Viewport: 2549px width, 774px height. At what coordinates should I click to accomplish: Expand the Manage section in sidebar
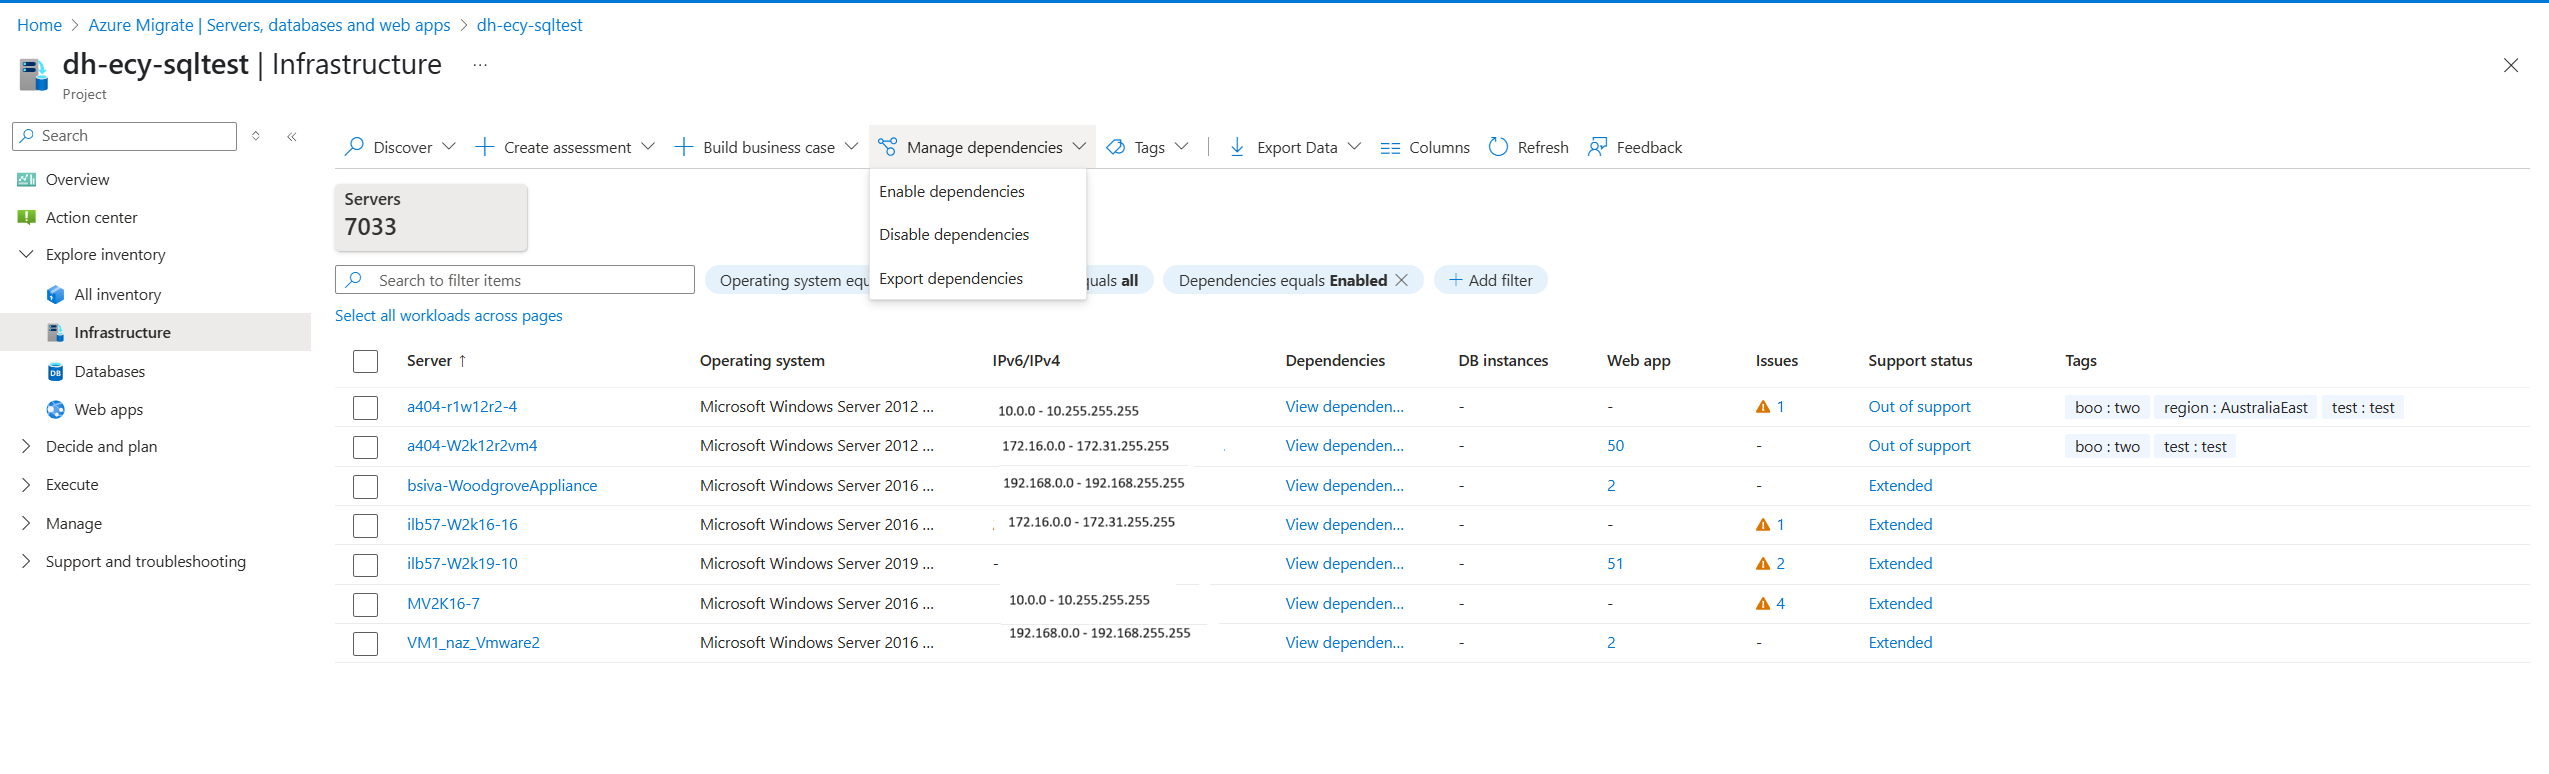(x=27, y=524)
